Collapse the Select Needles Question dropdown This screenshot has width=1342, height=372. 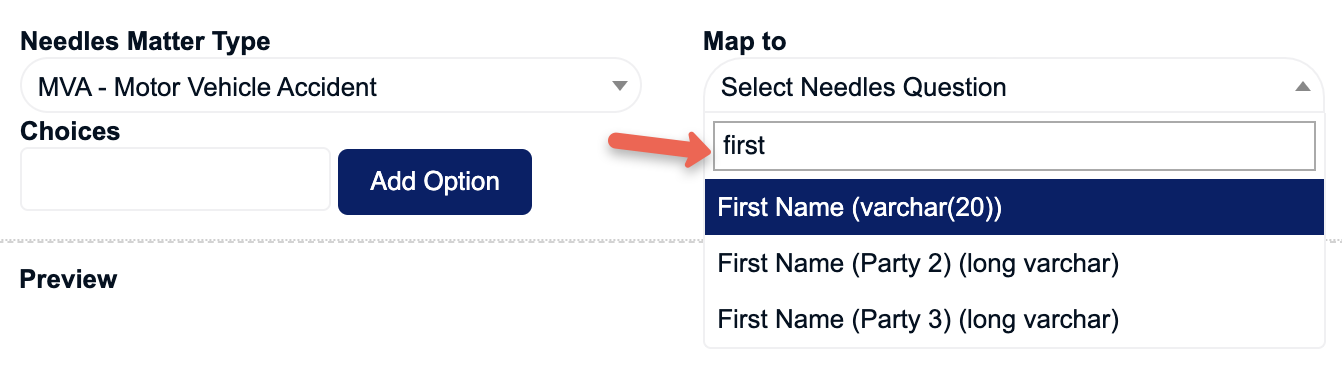1014,87
